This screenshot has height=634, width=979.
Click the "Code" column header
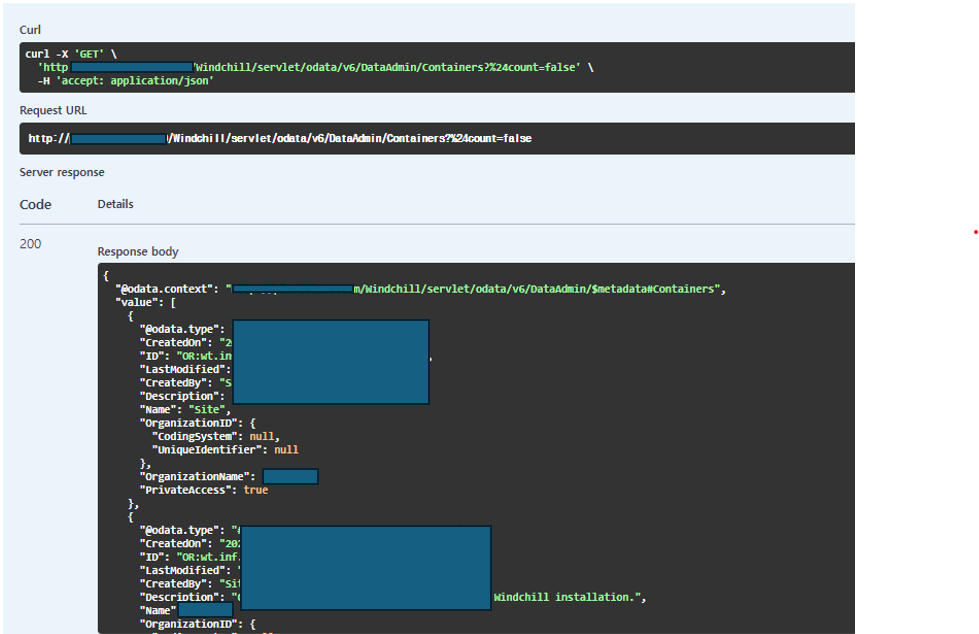point(36,204)
